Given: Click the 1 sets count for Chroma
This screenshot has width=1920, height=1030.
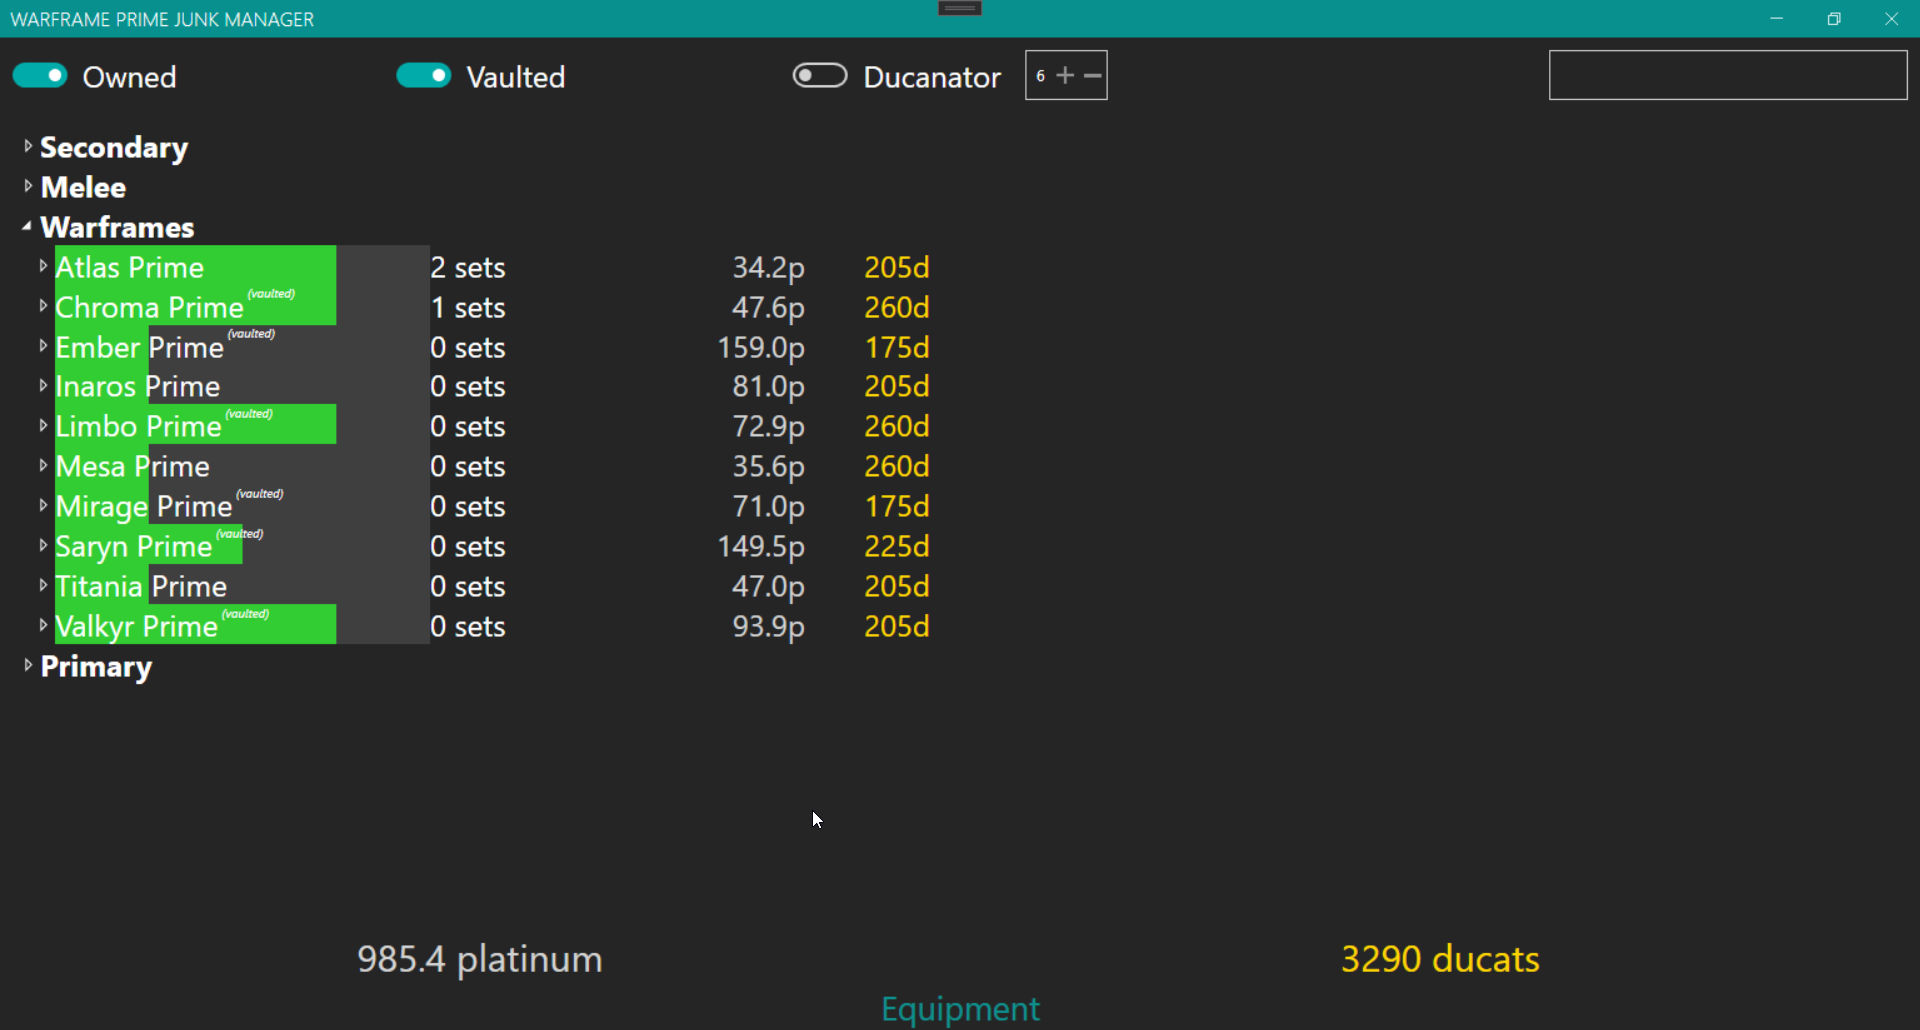Looking at the screenshot, I should point(468,307).
